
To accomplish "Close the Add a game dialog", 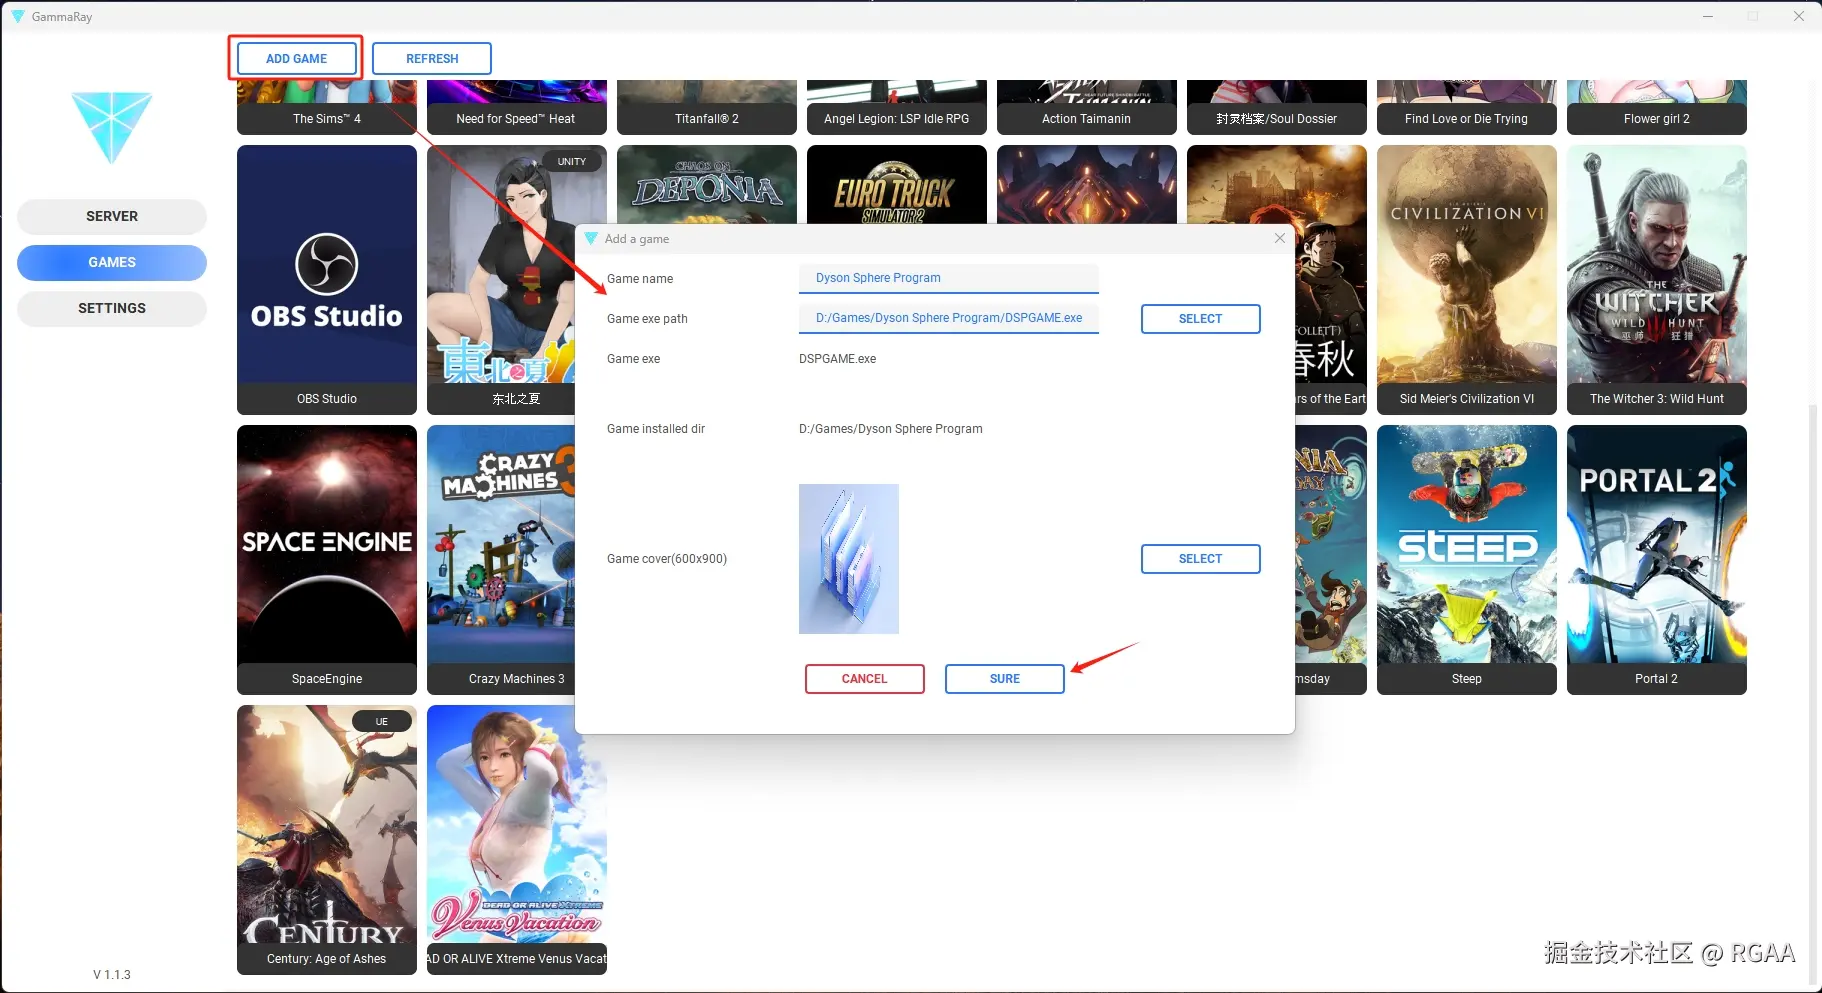I will coord(1279,238).
